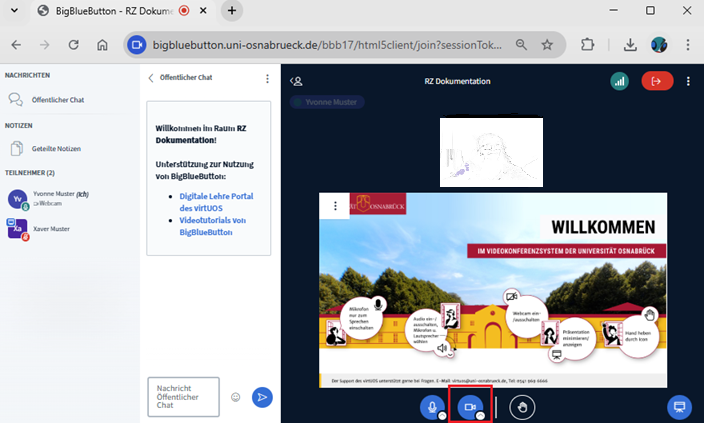Click the browser back arrow

pos(16,45)
